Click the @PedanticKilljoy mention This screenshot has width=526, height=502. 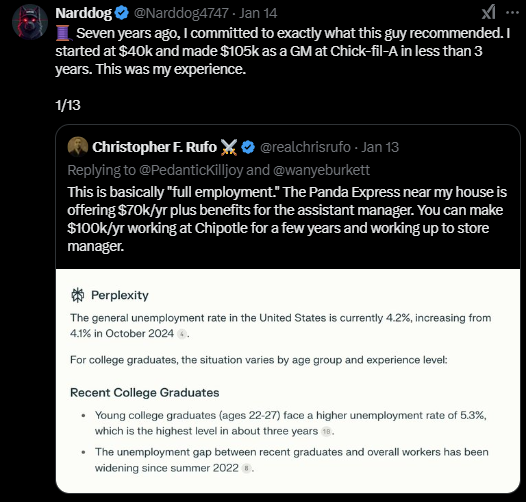pyautogui.click(x=191, y=170)
